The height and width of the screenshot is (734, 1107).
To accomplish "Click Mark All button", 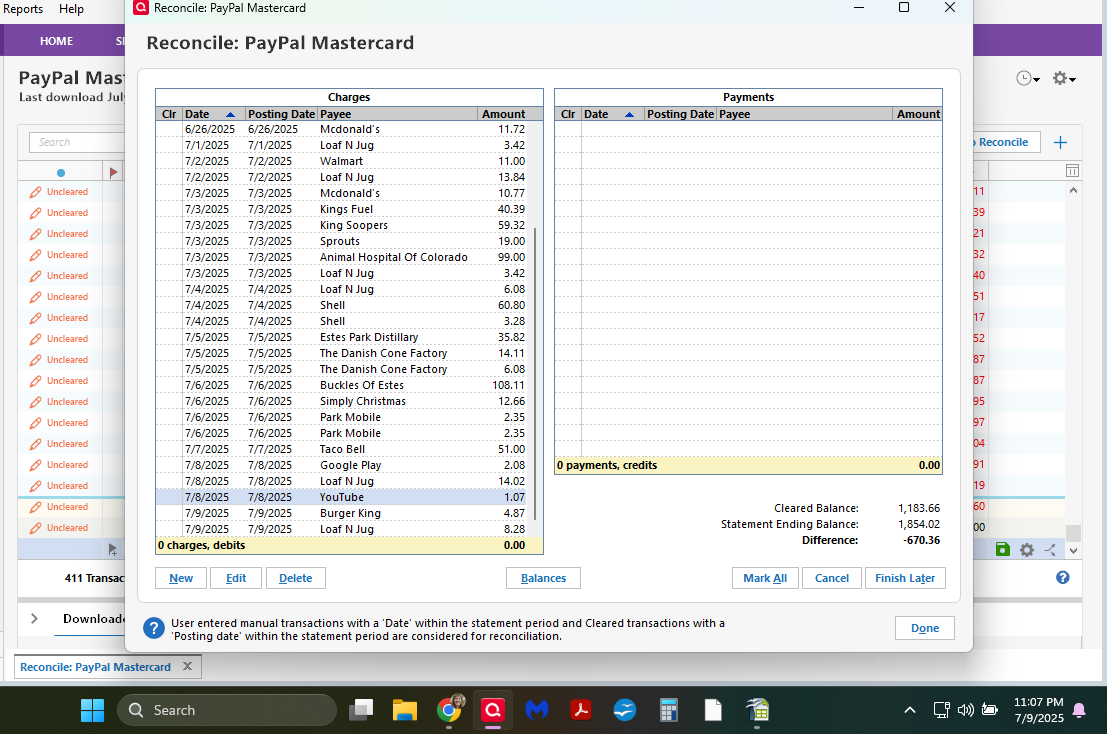I will (x=765, y=578).
